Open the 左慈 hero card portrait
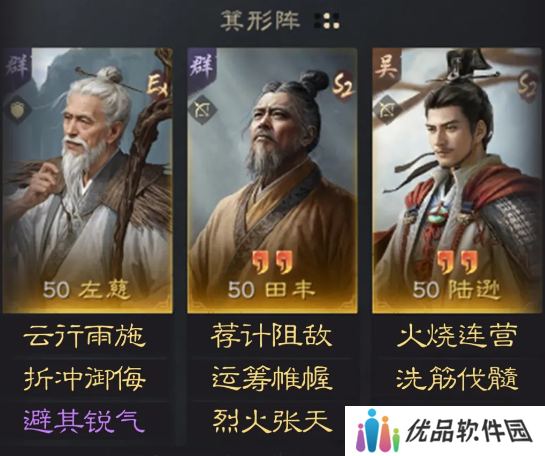545x456 pixels. (x=88, y=180)
